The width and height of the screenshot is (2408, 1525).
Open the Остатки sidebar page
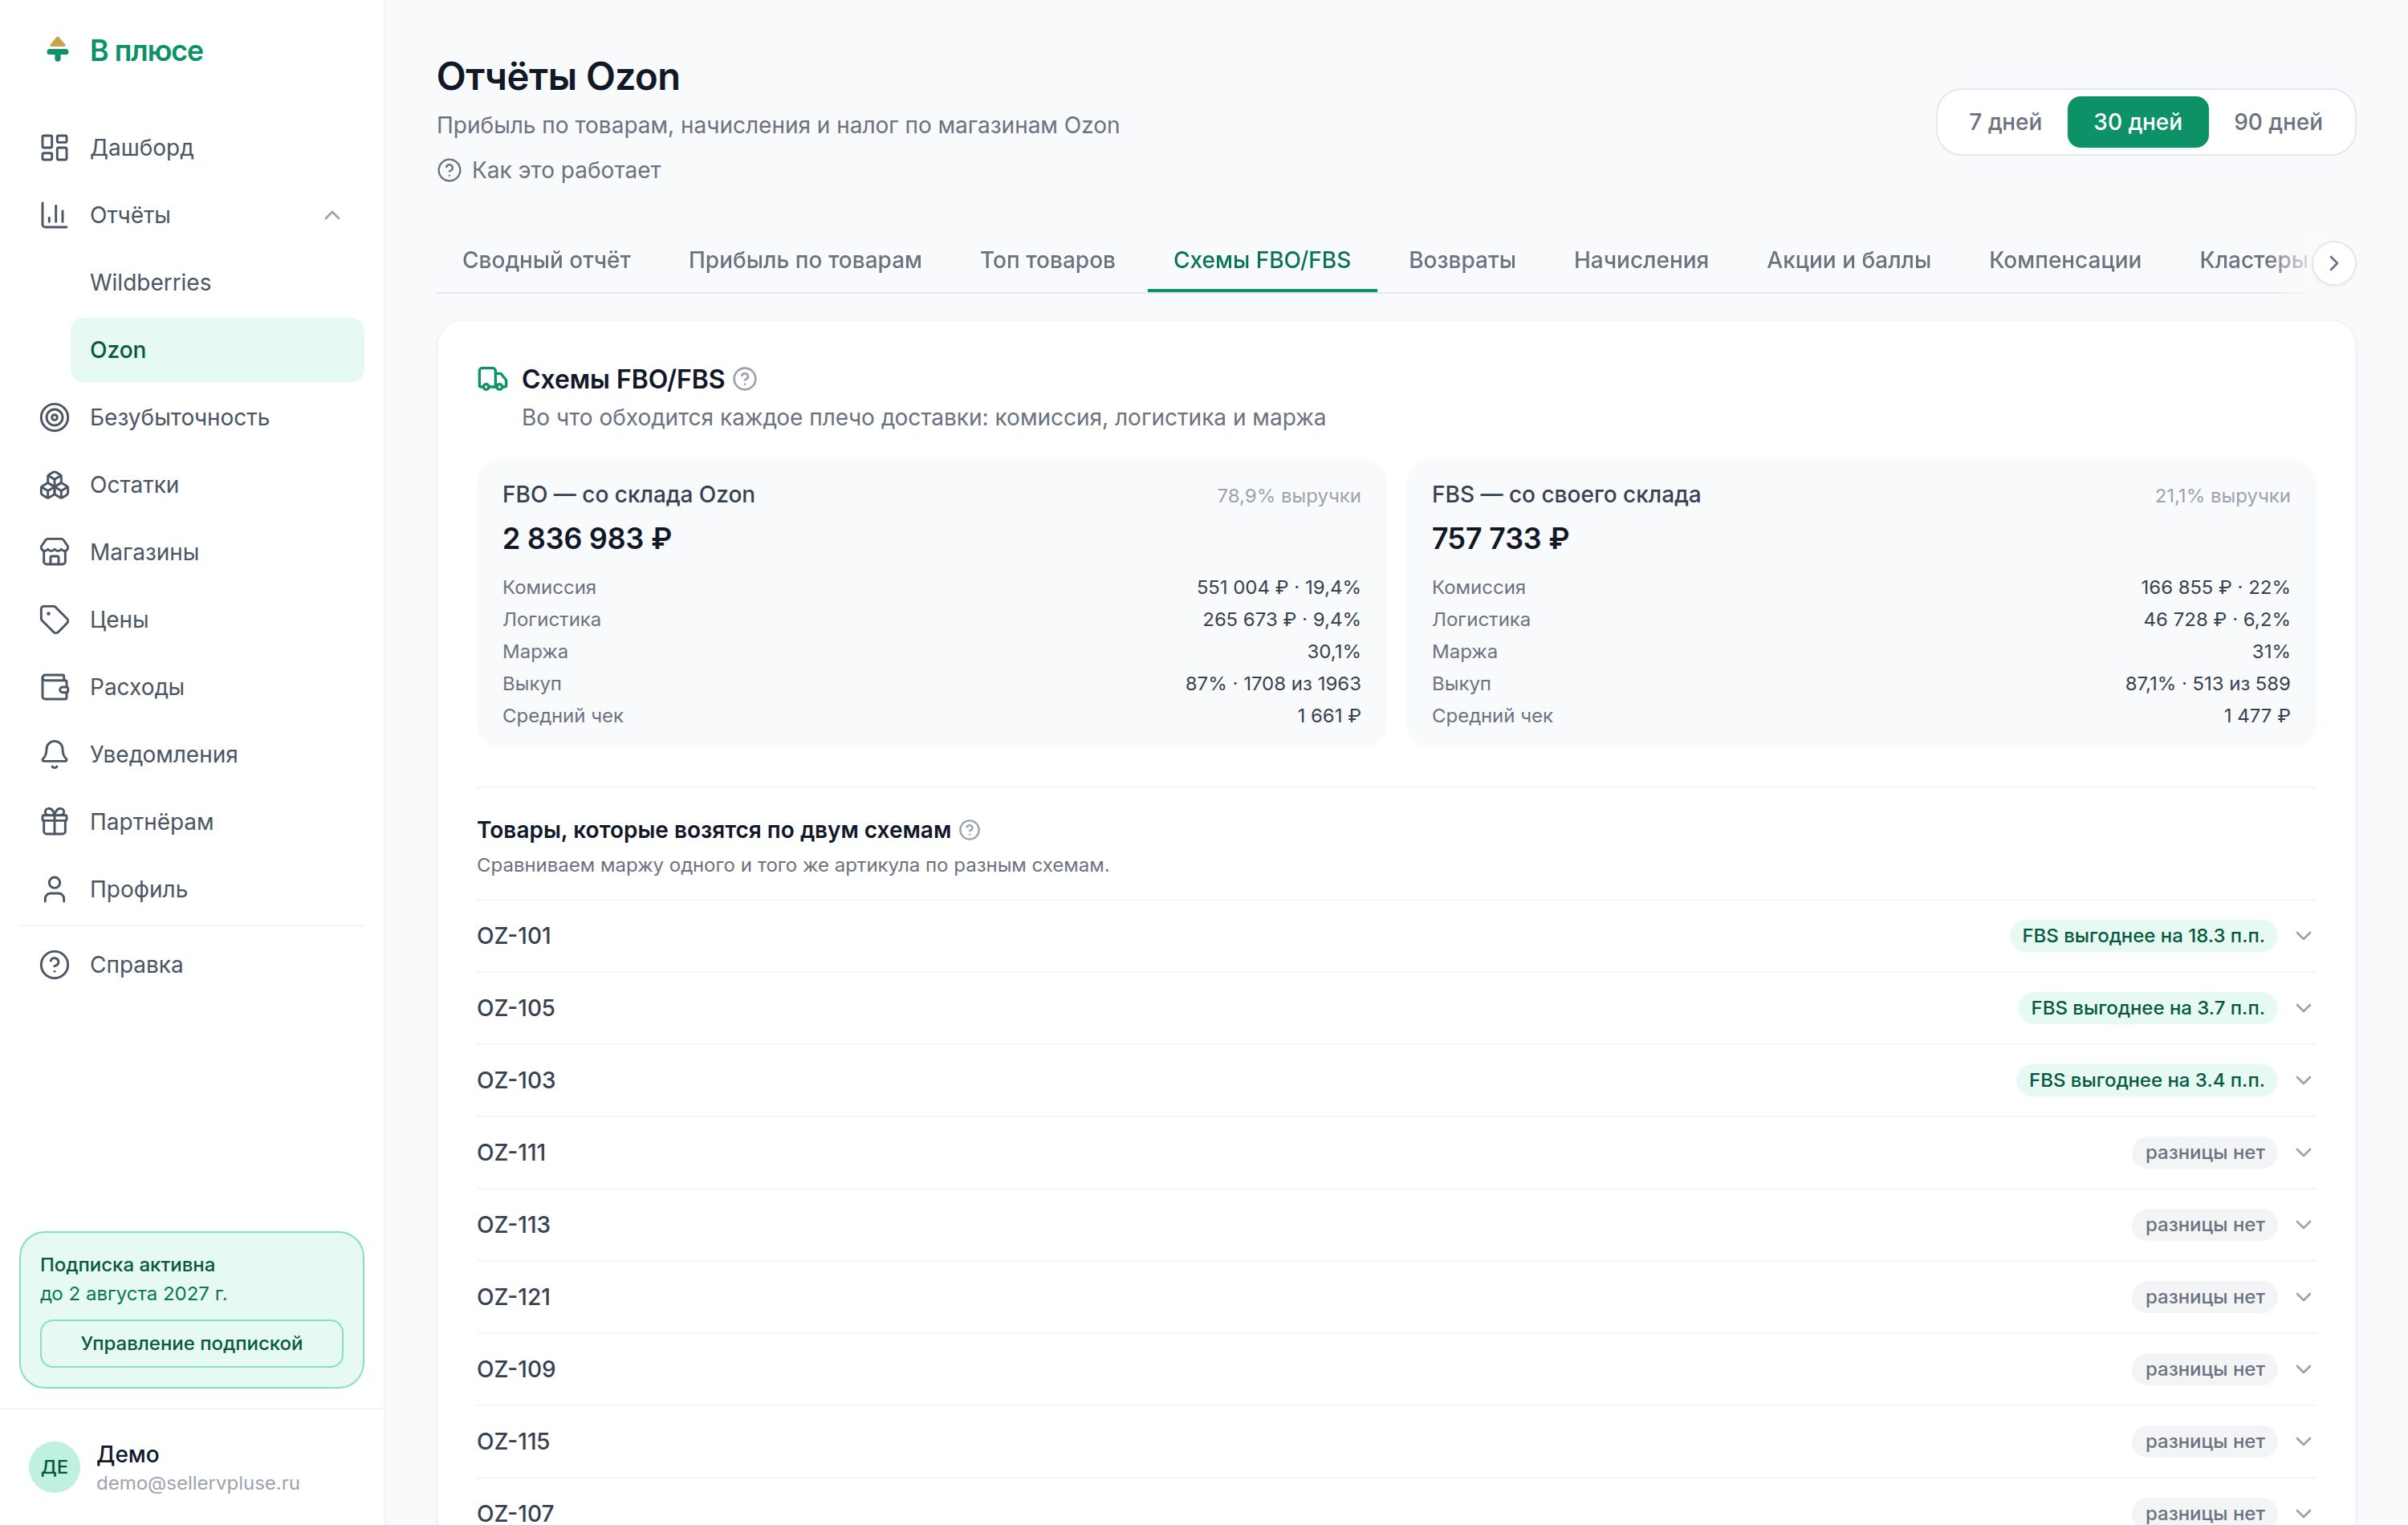pos(192,485)
